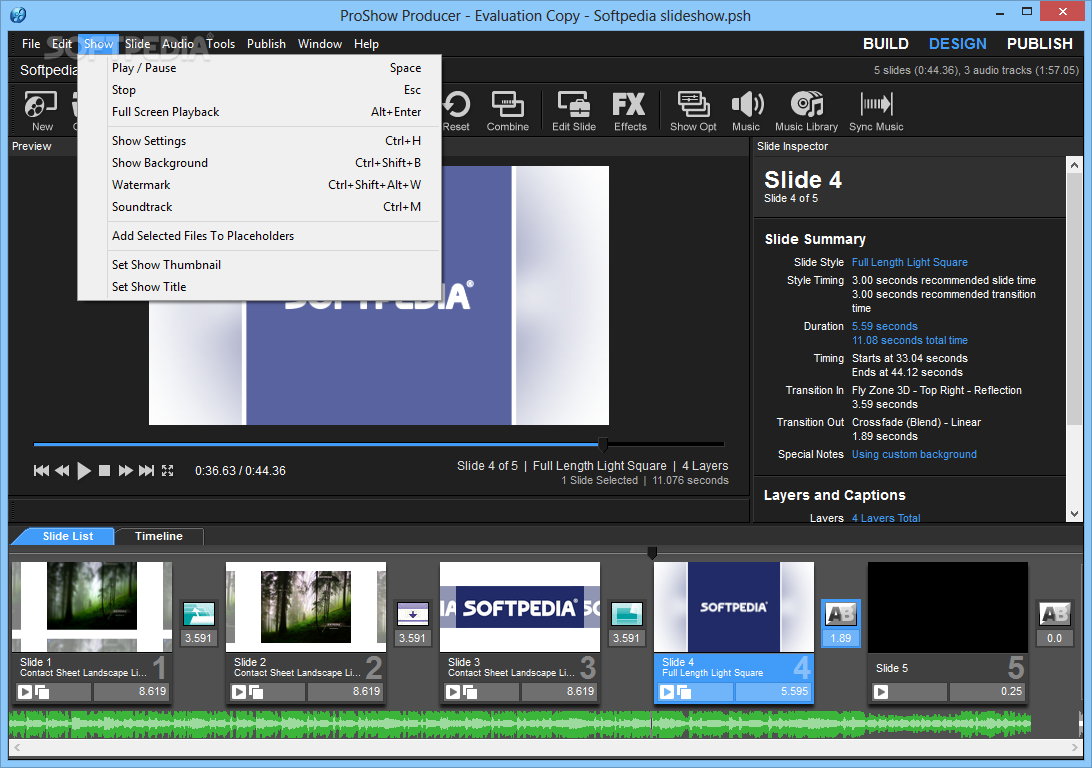
Task: Choose Full Screen Playback menu entry
Action: pos(258,112)
